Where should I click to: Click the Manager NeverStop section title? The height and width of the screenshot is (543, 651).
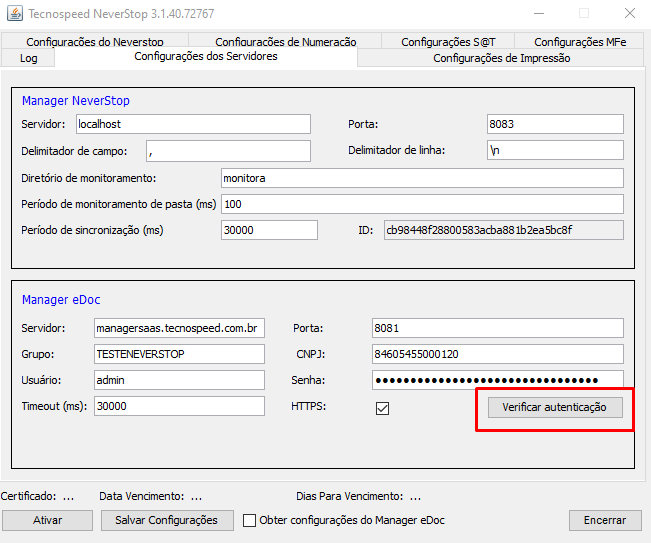click(76, 100)
